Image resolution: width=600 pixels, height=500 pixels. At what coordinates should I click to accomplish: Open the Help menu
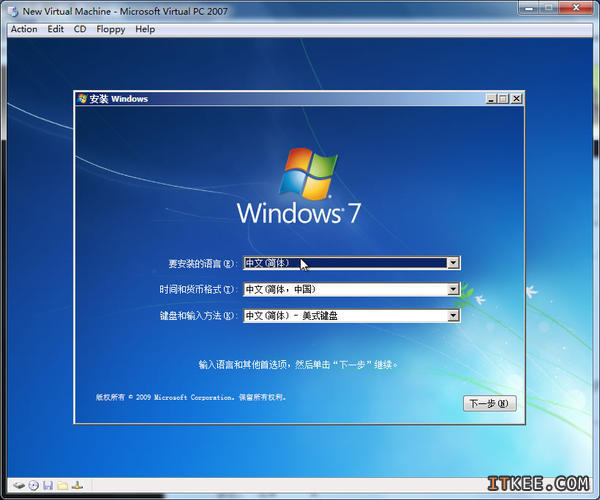(x=145, y=29)
